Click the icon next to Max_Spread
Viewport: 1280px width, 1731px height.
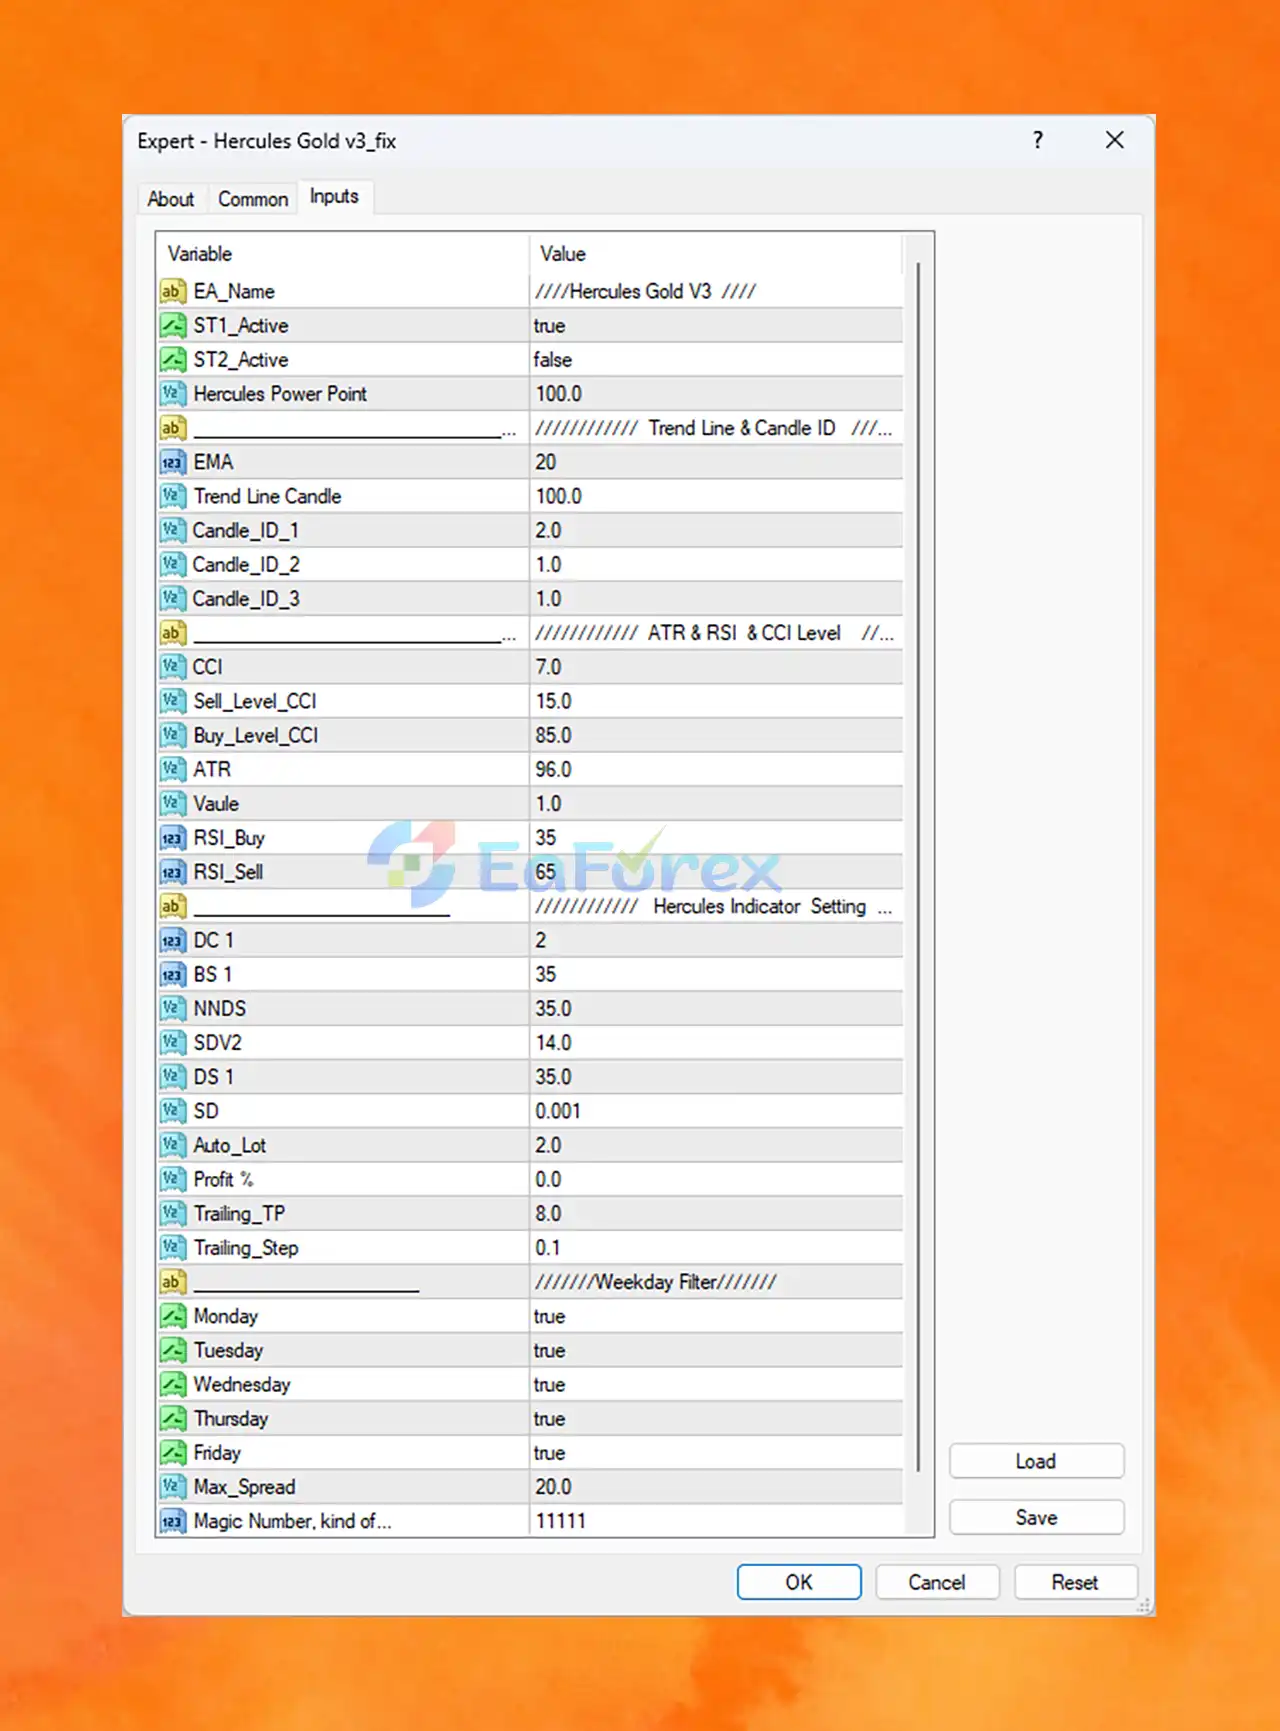[x=172, y=1487]
